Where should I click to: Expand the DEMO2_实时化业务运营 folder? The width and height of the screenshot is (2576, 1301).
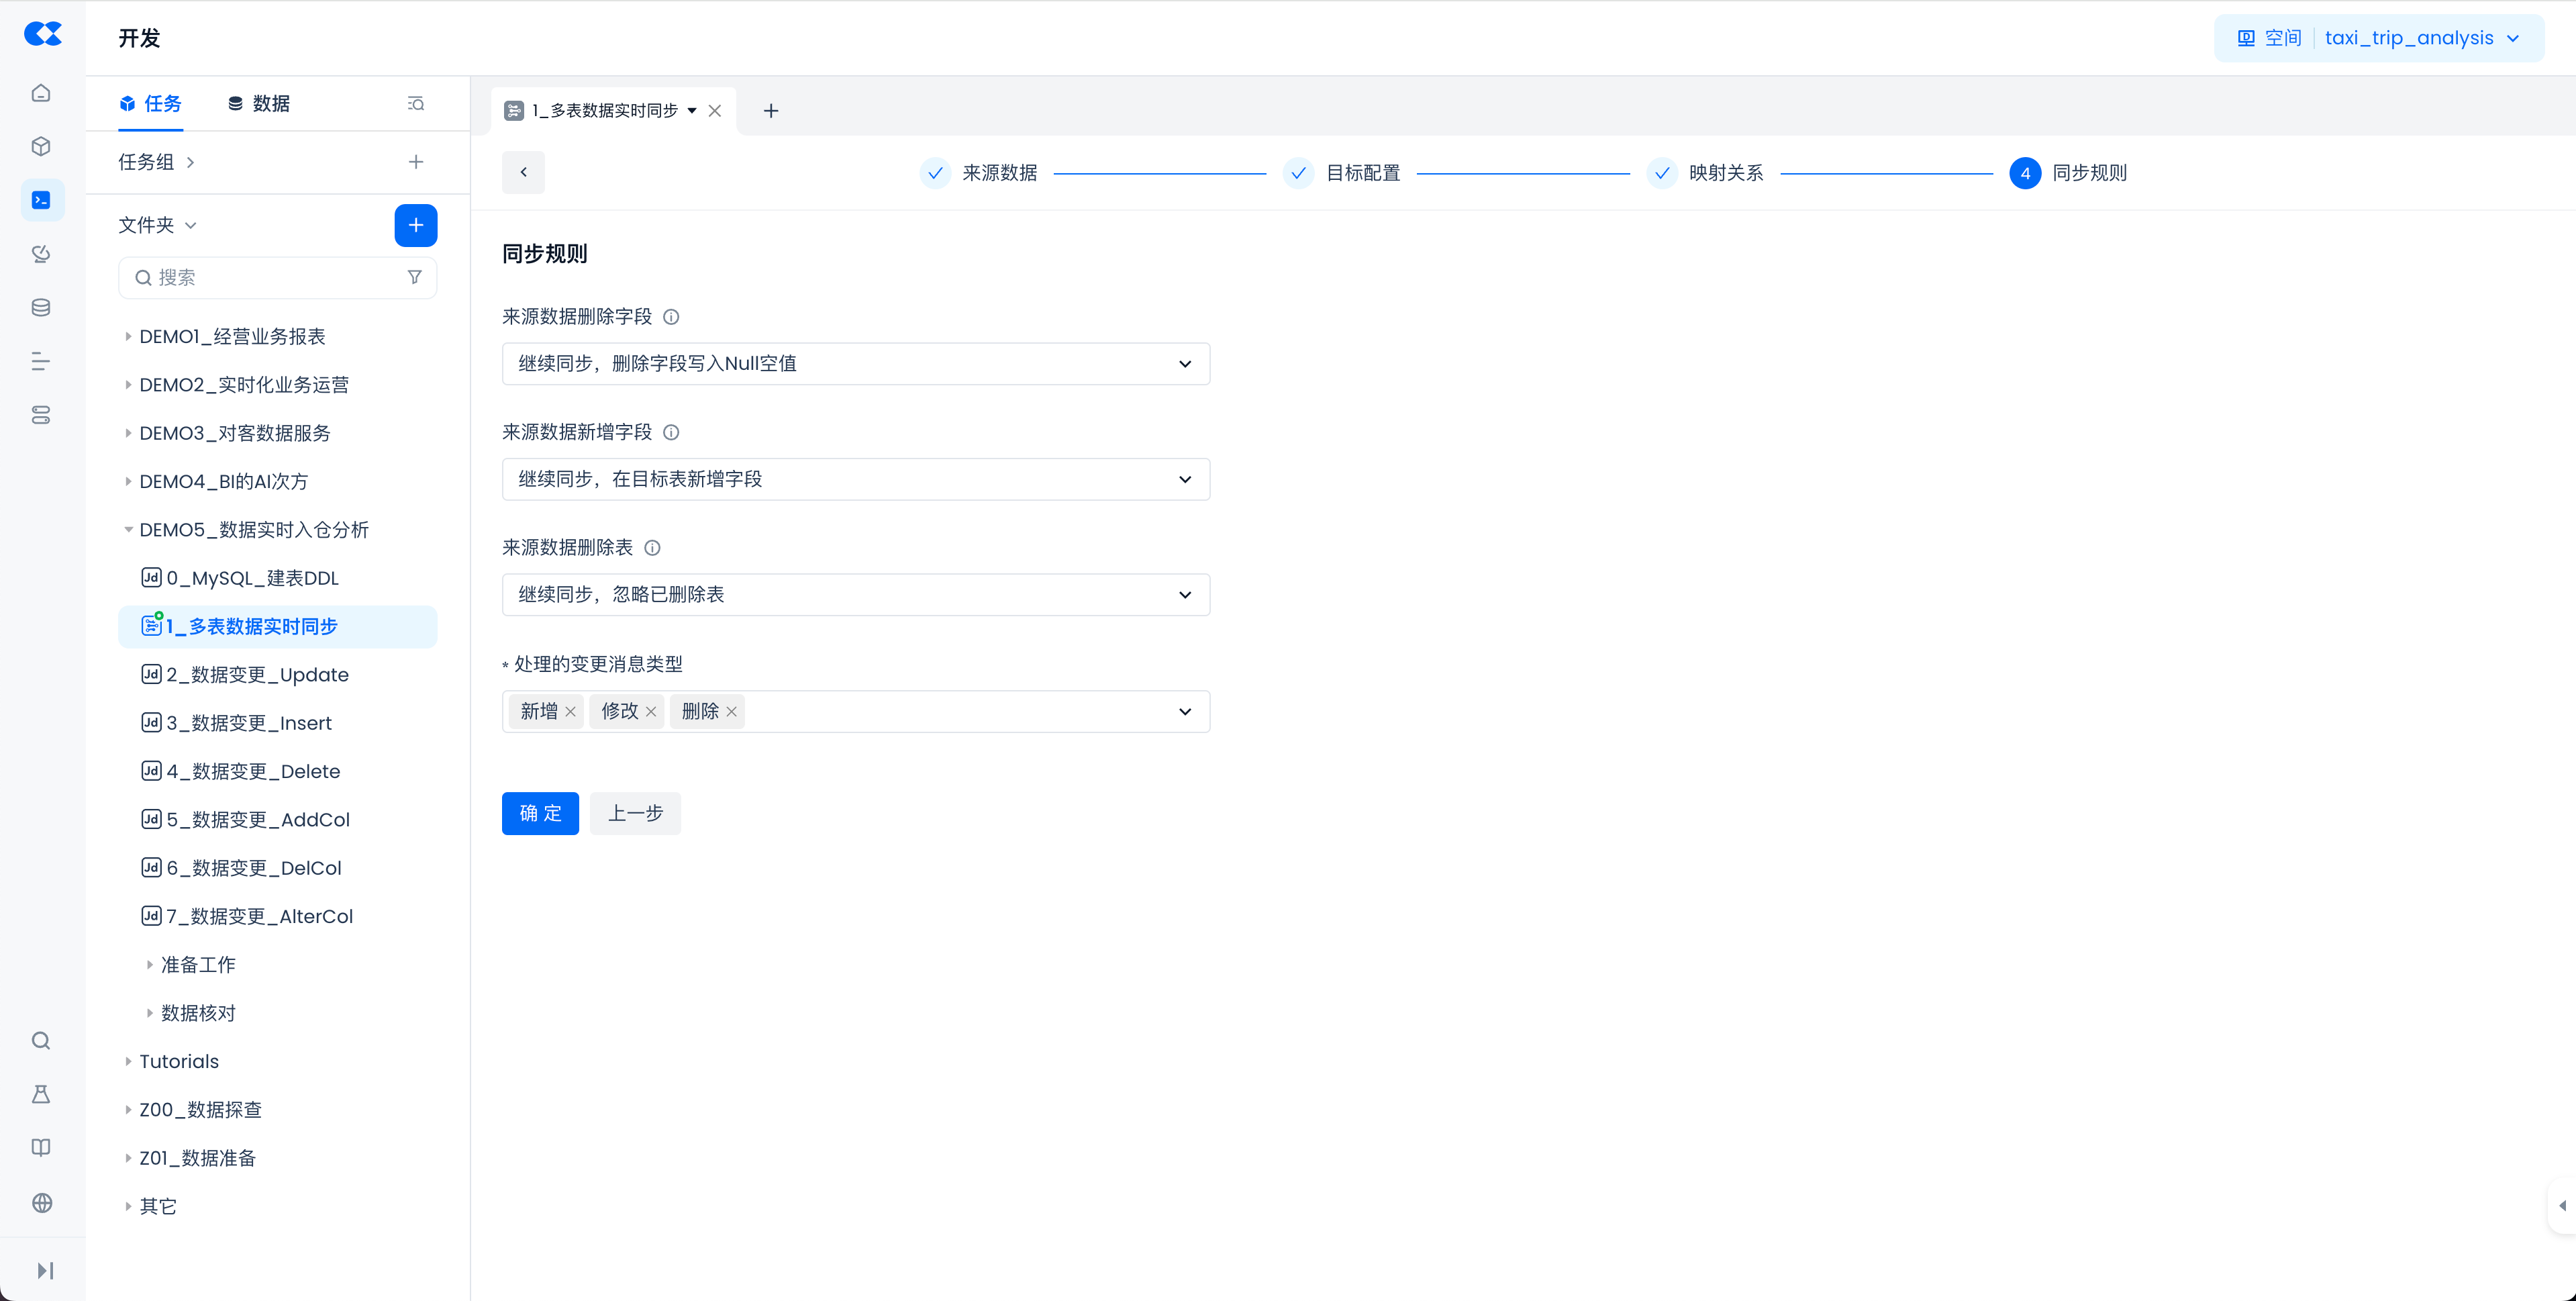[128, 385]
